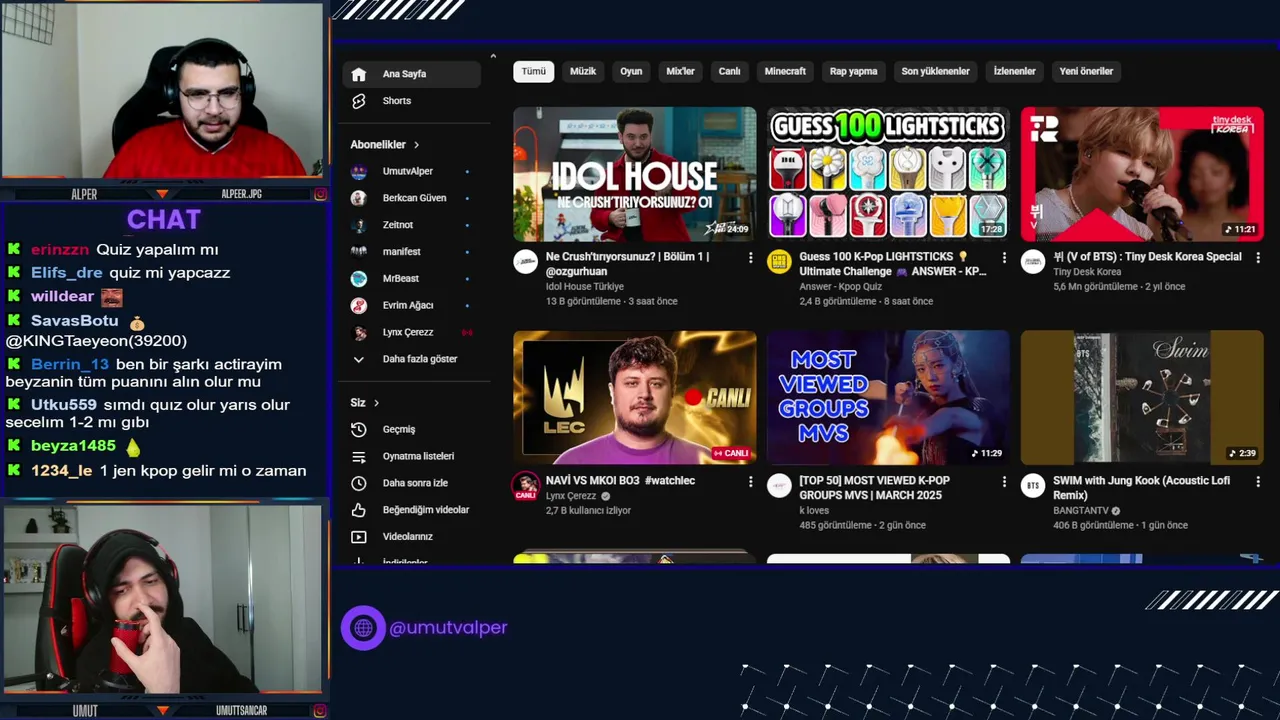This screenshot has width=1280, height=720.
Task: Click the Tiny Desk Korea V thumbnail
Action: click(x=1142, y=174)
